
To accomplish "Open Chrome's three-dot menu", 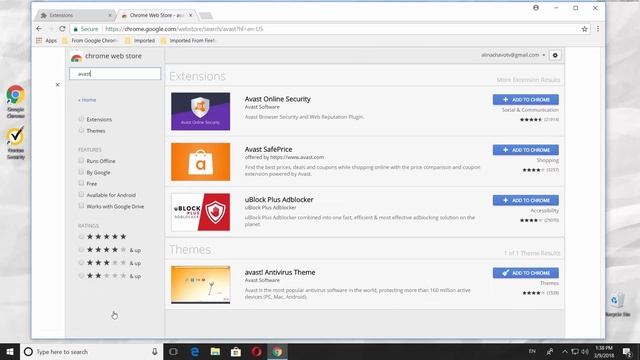I will (598, 29).
